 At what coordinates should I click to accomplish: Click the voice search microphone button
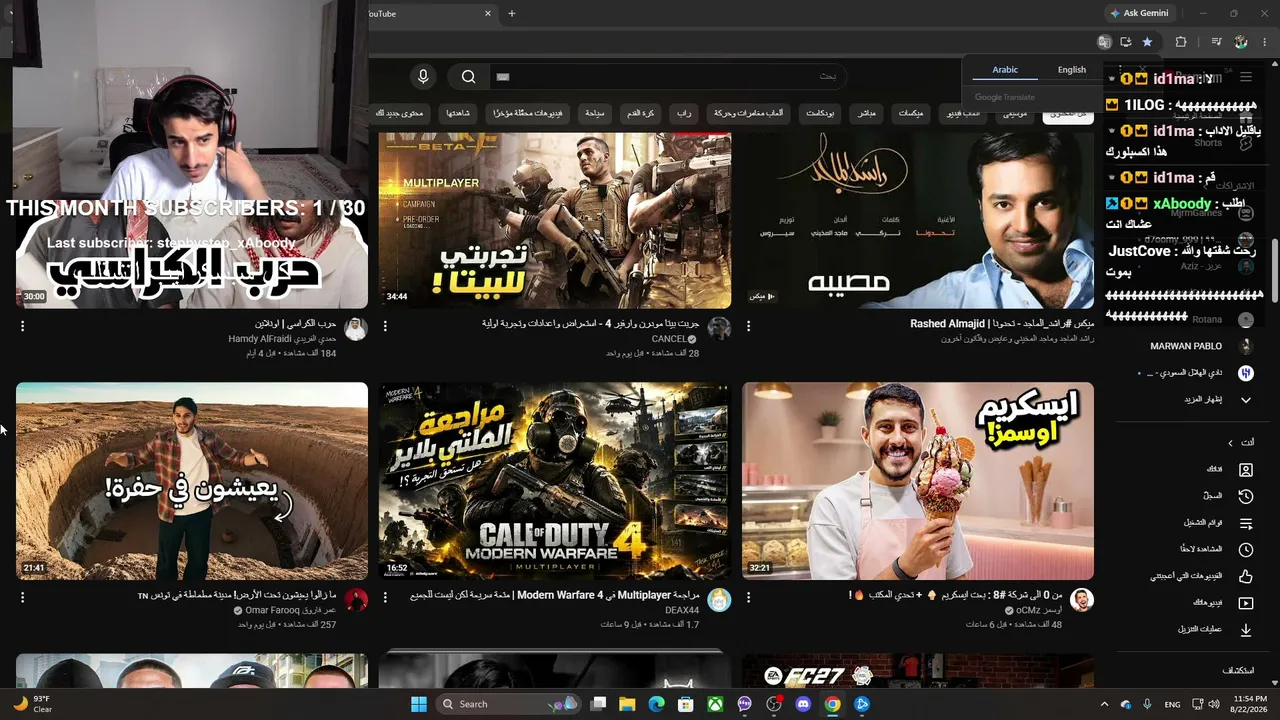click(423, 77)
